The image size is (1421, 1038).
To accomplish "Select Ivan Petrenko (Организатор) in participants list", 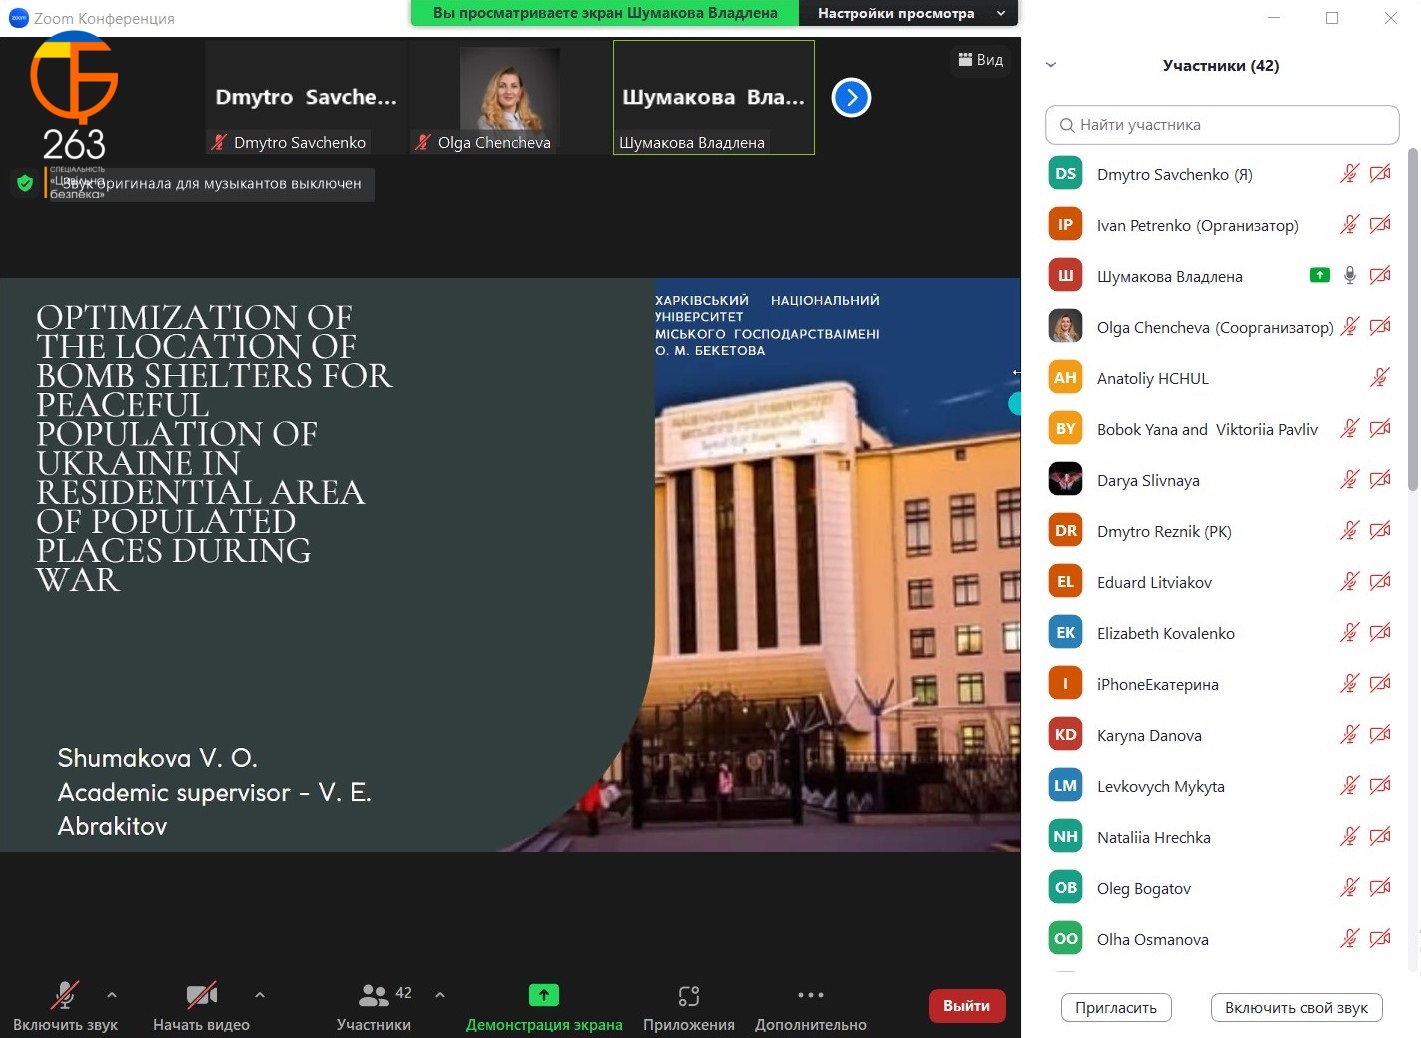I will tap(1220, 225).
